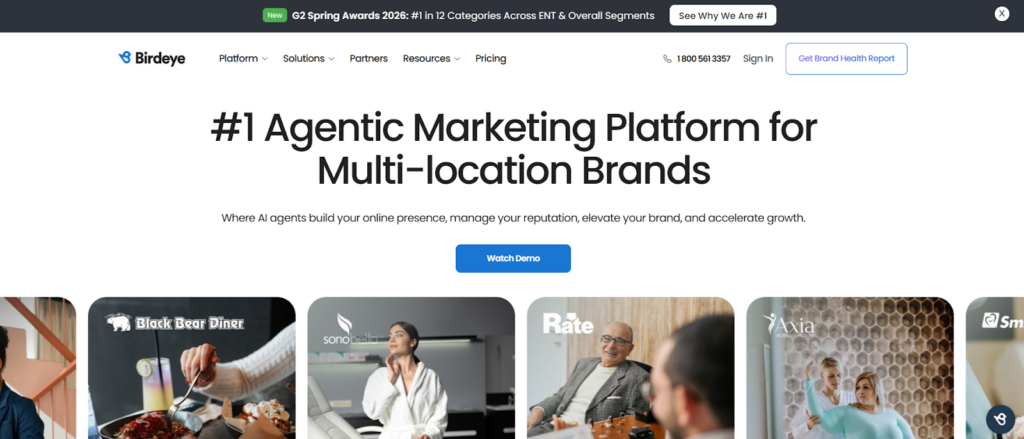
Task: Expand the Resources dropdown menu
Action: (431, 59)
